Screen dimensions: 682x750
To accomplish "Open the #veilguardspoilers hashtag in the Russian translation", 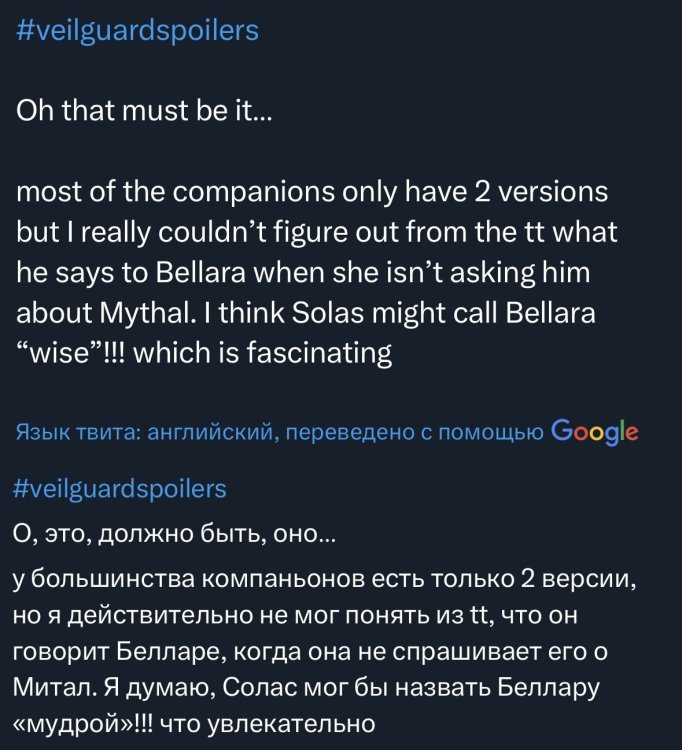I will click(x=122, y=488).
